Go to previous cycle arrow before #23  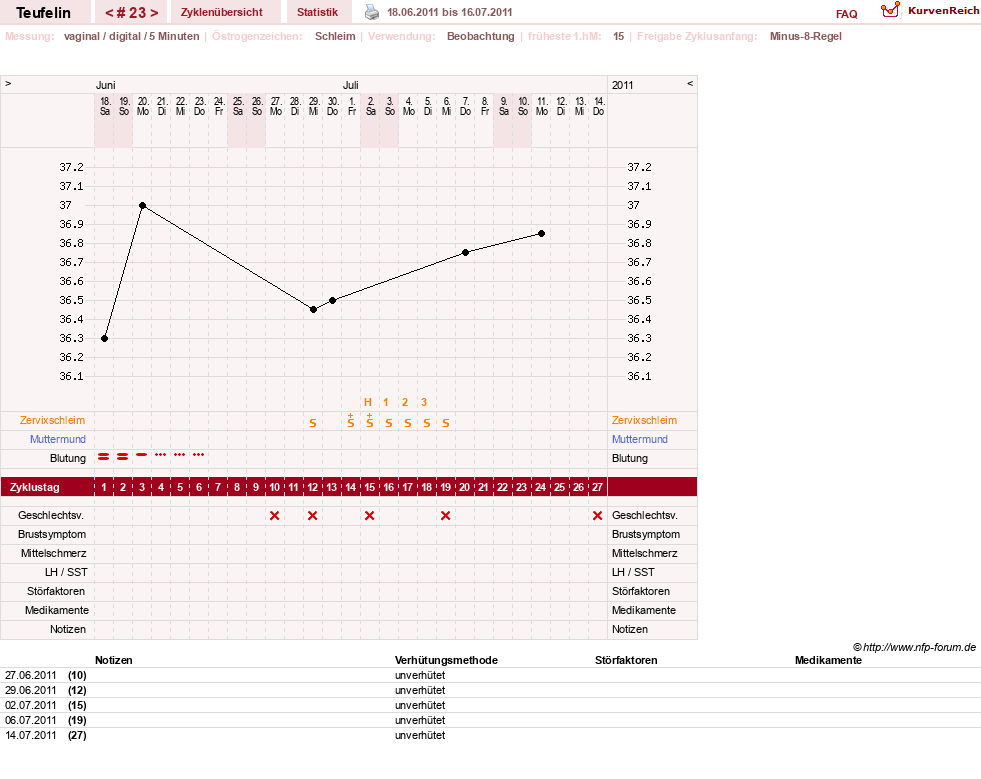pos(109,13)
